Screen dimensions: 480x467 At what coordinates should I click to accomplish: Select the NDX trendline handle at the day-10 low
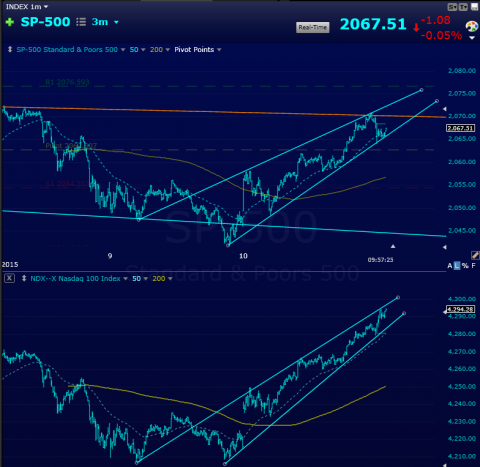225,464
